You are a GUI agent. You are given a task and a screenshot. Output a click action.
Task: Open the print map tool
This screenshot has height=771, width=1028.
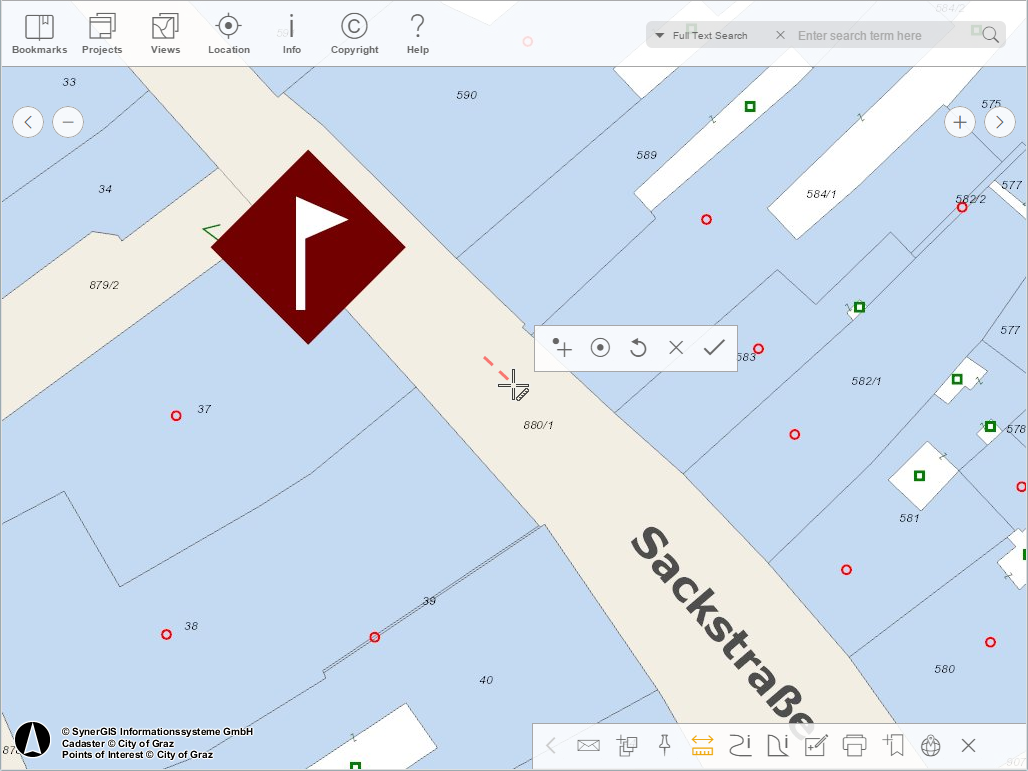855,745
